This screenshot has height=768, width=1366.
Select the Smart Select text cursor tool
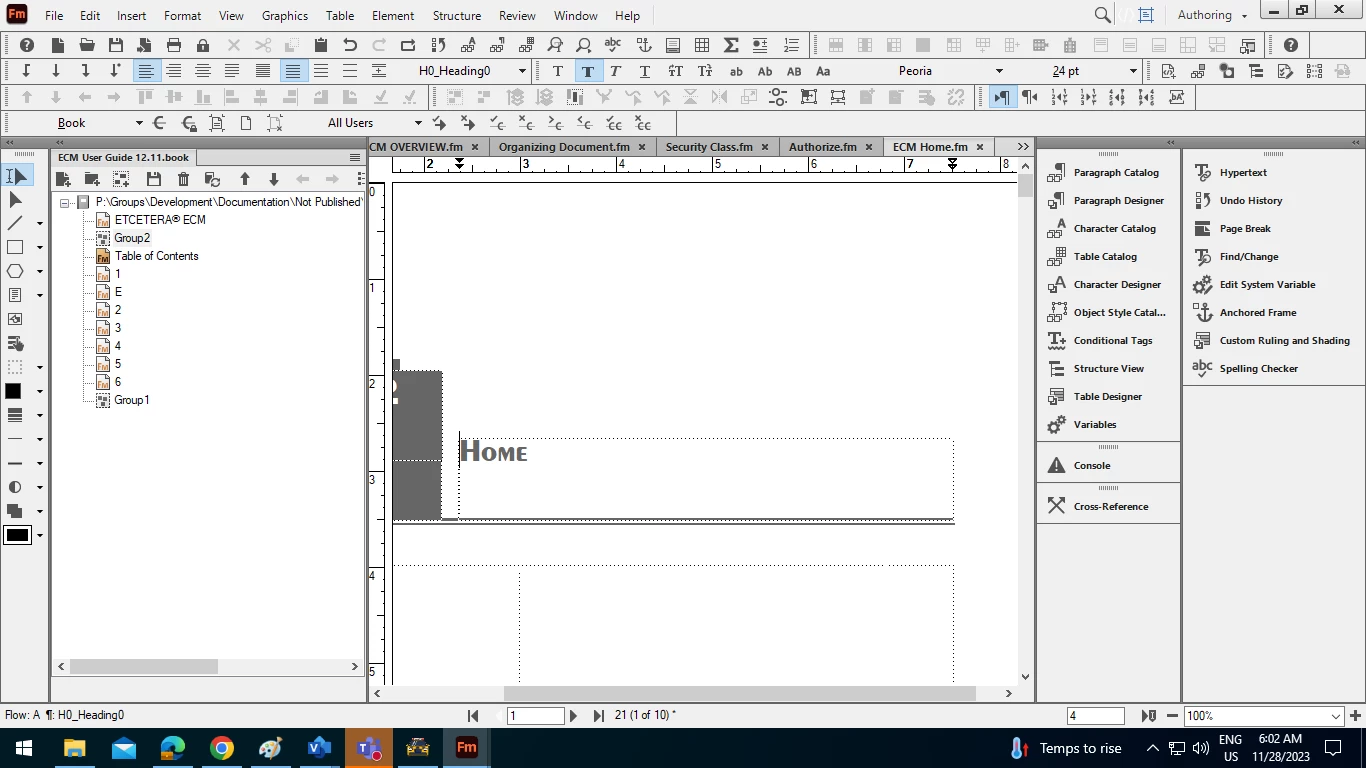(16, 176)
